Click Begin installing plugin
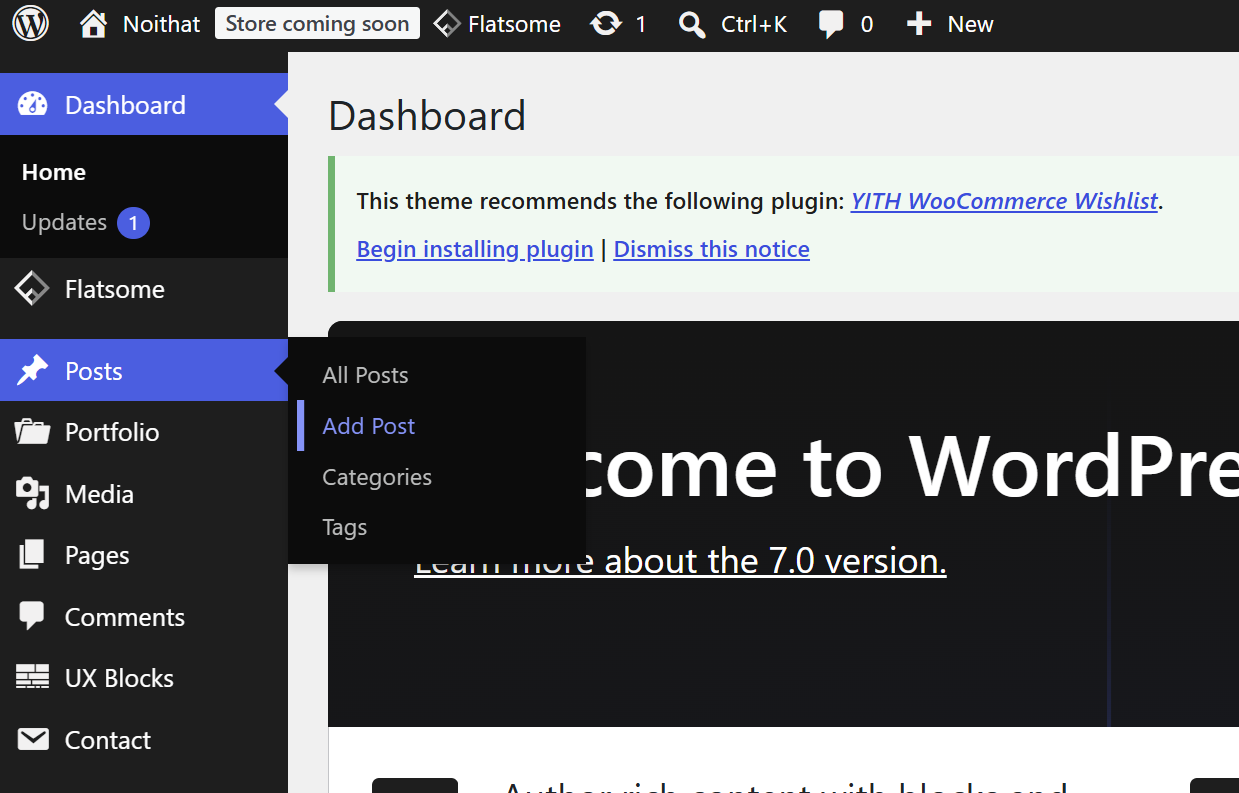Screen dimensions: 1239x793 coord(475,249)
